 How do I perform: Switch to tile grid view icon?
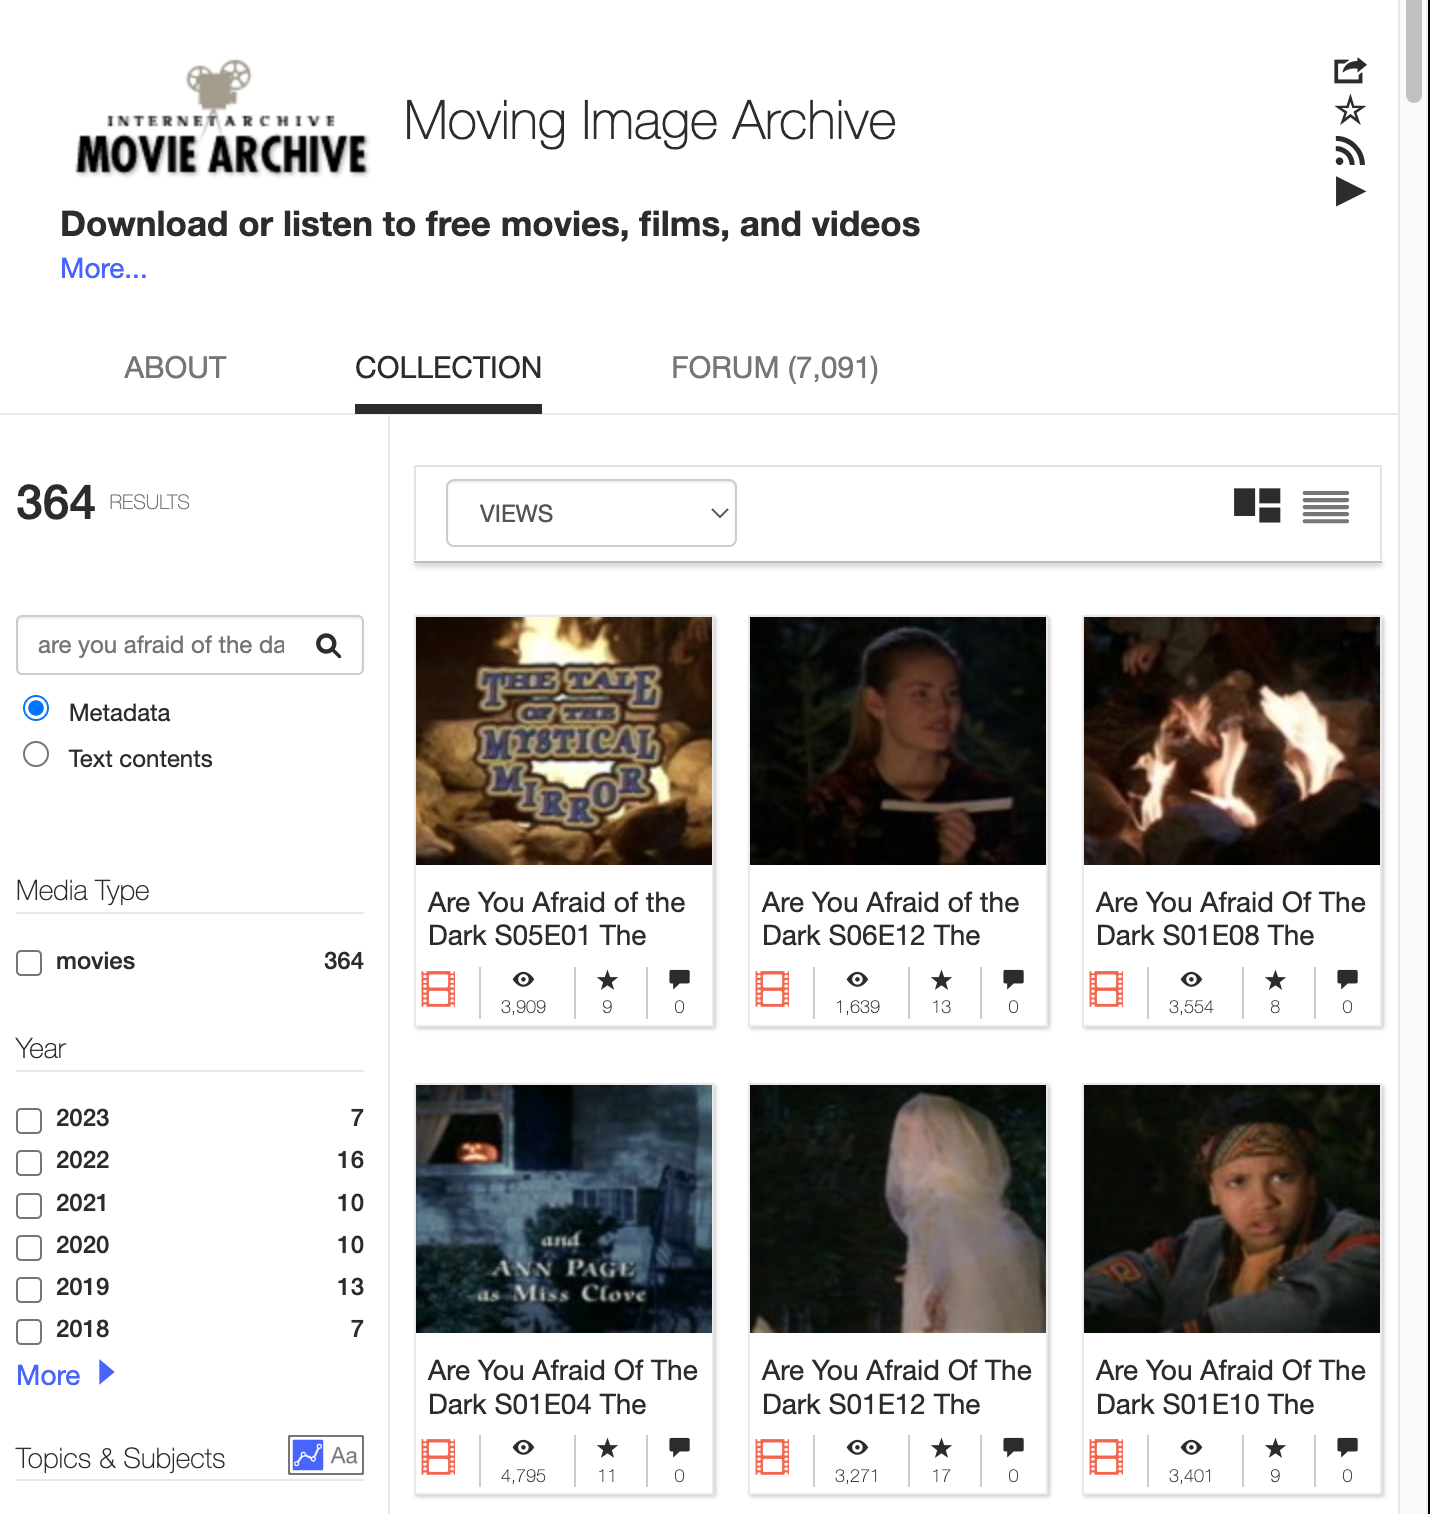pos(1257,505)
